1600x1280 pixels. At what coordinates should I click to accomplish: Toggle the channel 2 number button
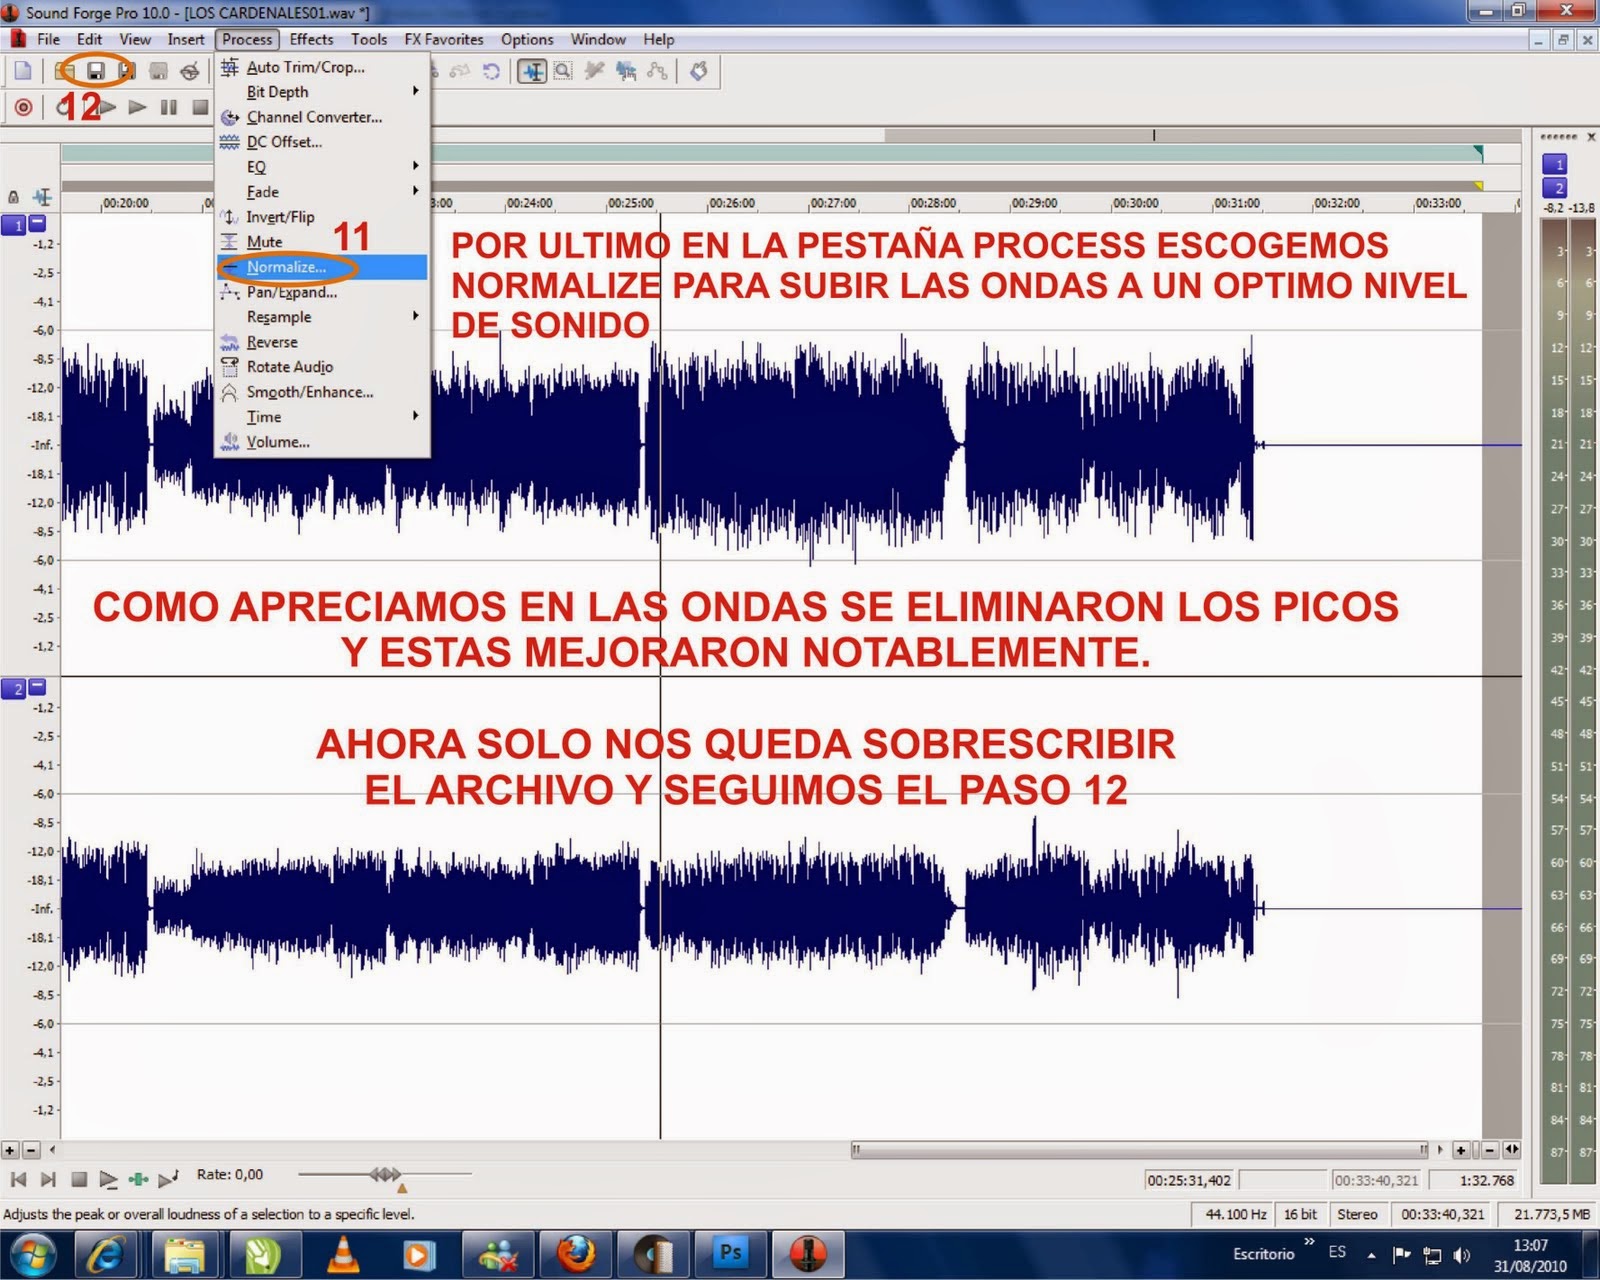14,689
